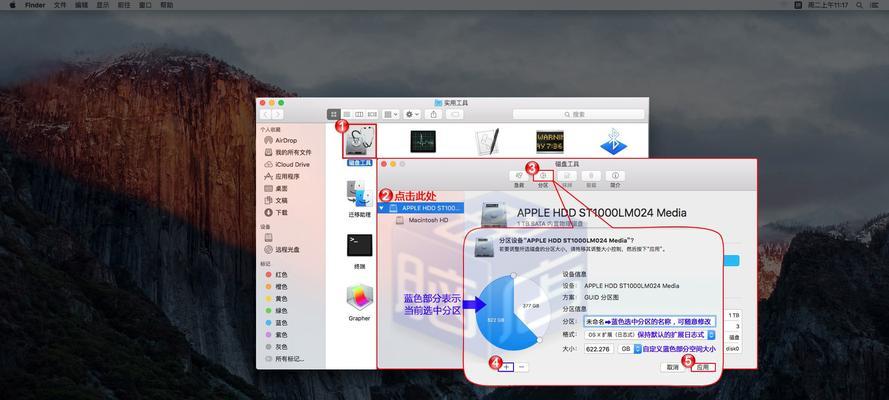Screen dimensions: 889x400
Task: Click the Partition (分区) toolbar button
Action: [x=543, y=176]
